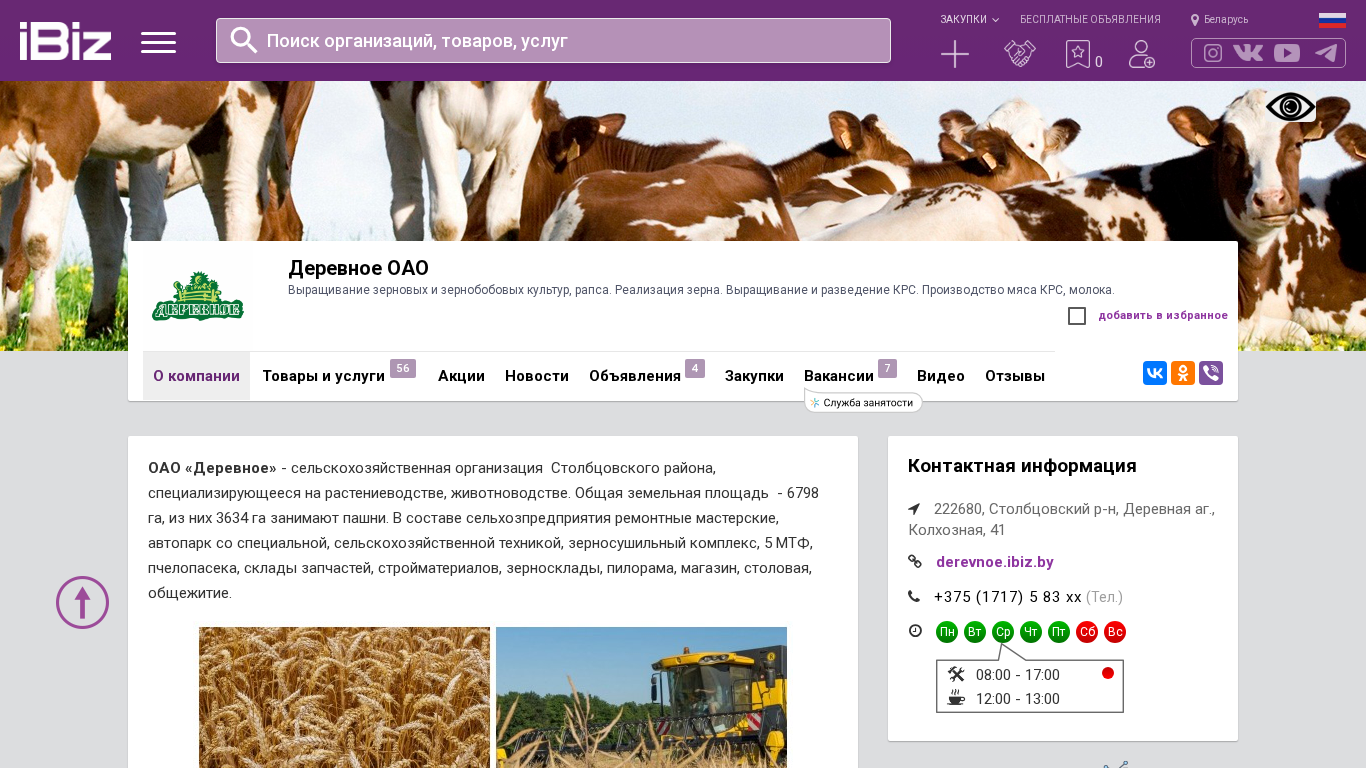Screen dimensions: 1366x768
Task: Switch to the Видео tab
Action: 941,376
